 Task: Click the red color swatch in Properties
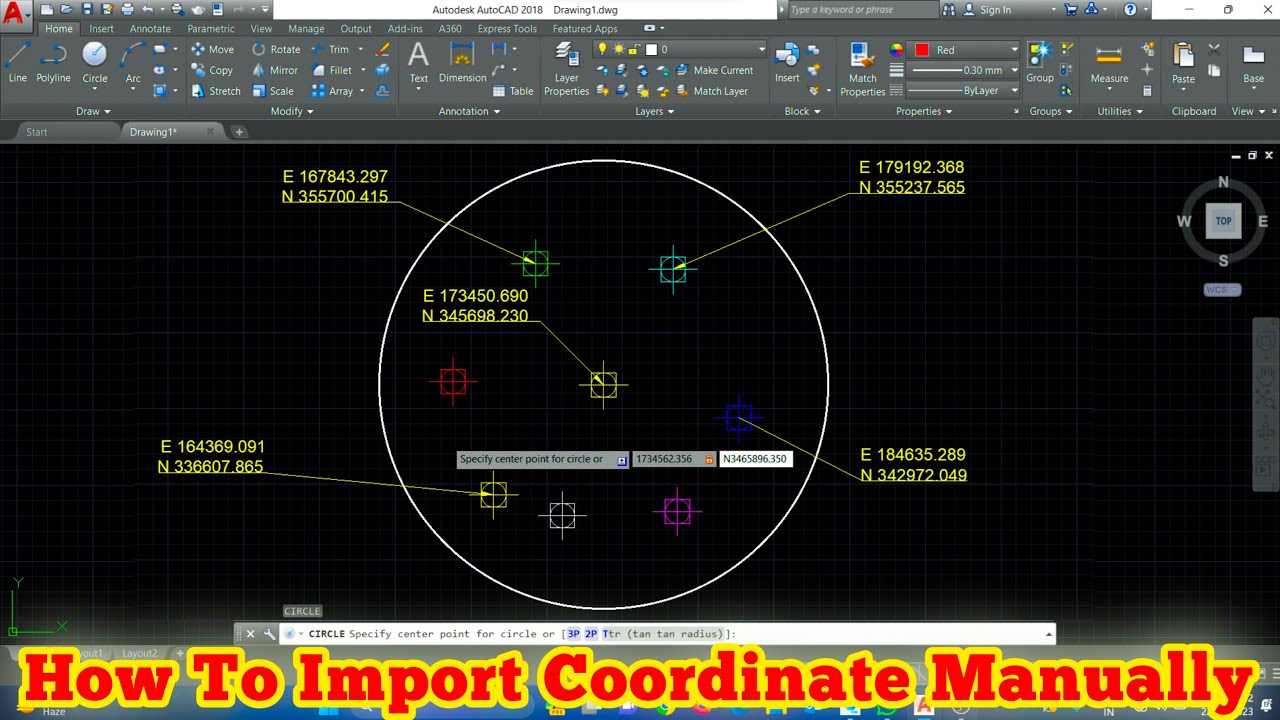(x=922, y=49)
